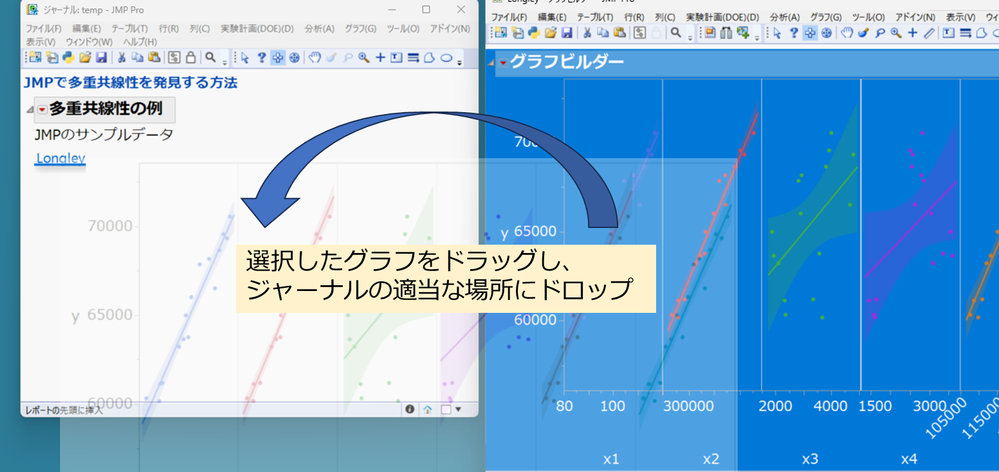Open ウィンドウ(W) menu in Journal window
Image resolution: width=999 pixels, height=472 pixels.
coord(89,41)
